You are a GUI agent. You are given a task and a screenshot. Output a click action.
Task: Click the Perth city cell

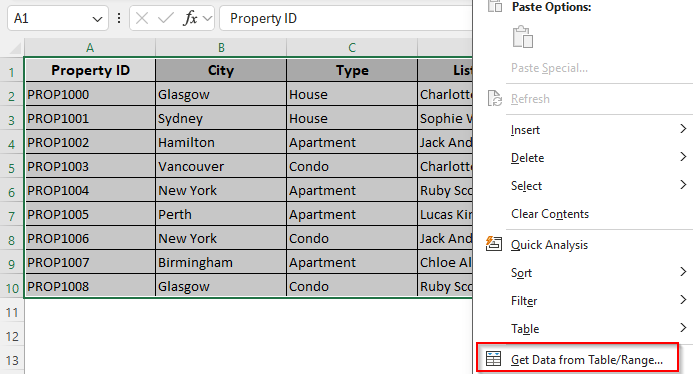click(221, 214)
